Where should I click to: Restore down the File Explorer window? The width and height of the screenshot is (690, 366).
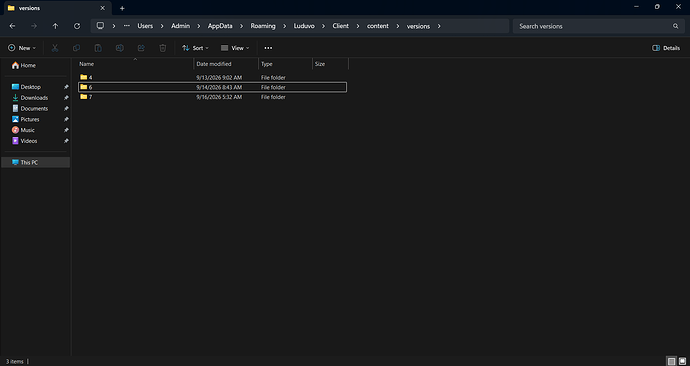click(x=657, y=7)
